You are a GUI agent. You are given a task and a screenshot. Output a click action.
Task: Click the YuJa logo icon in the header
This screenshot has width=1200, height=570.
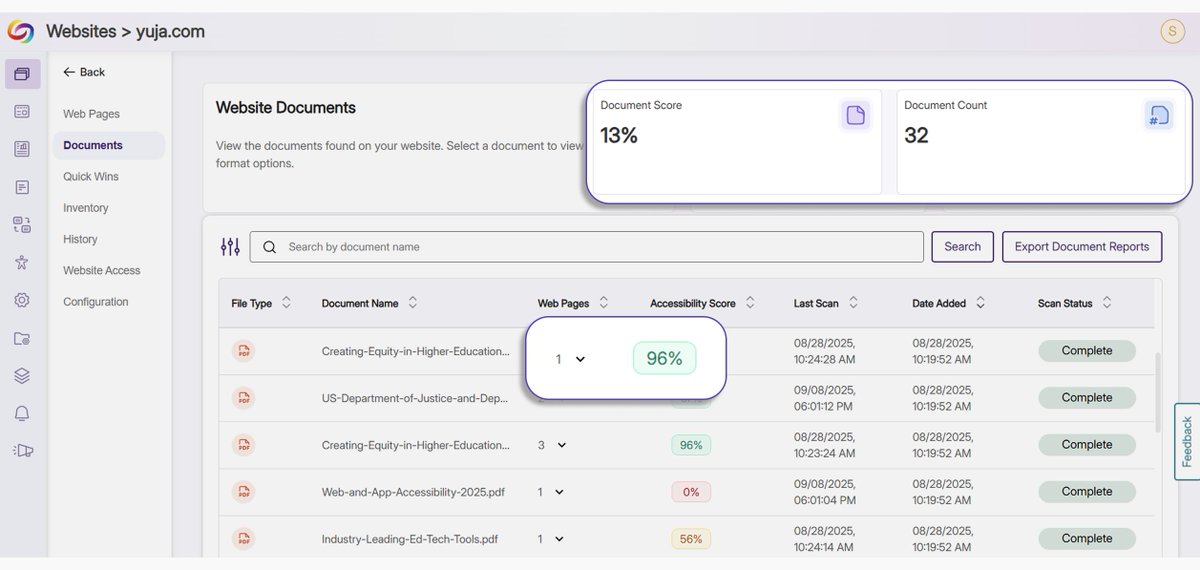click(20, 32)
